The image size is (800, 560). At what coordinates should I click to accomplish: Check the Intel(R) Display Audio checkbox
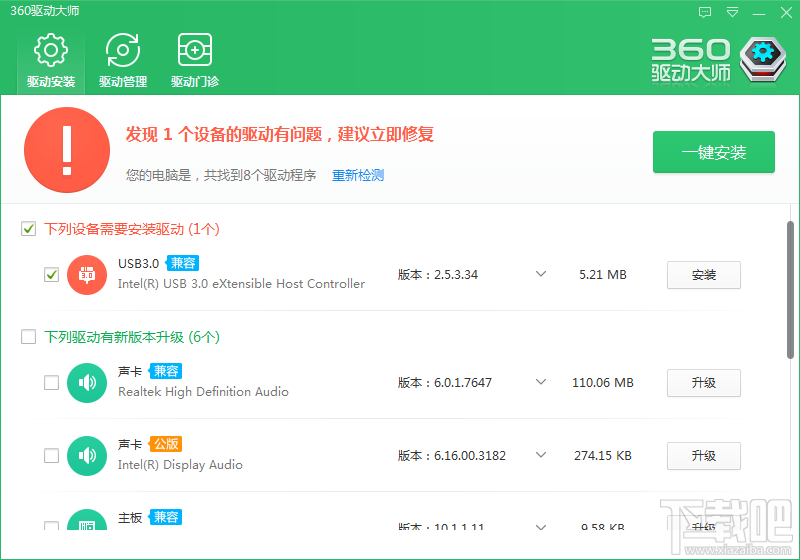point(52,455)
